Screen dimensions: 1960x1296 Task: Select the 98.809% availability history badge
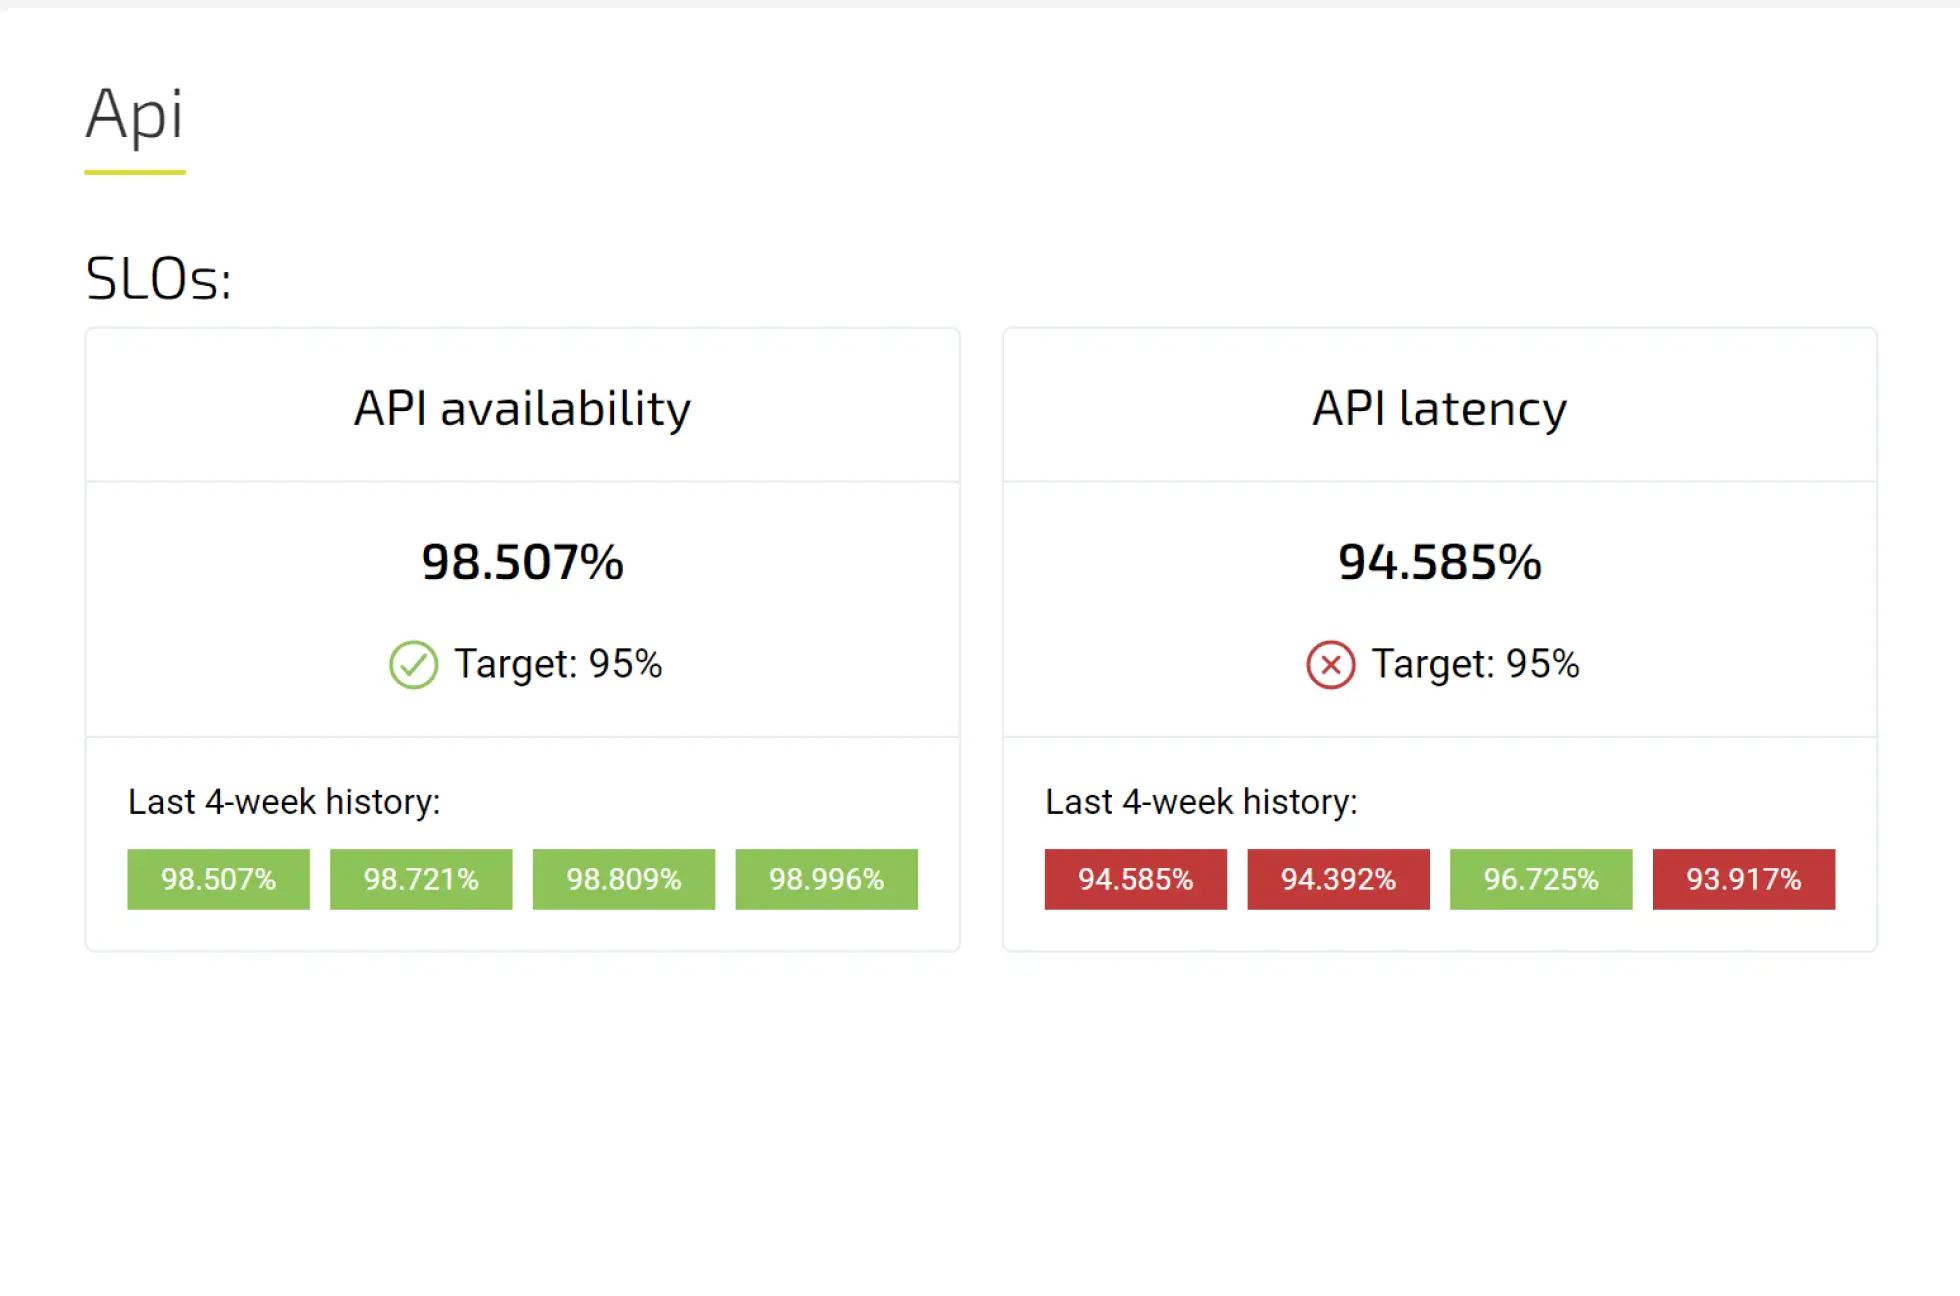click(x=624, y=879)
